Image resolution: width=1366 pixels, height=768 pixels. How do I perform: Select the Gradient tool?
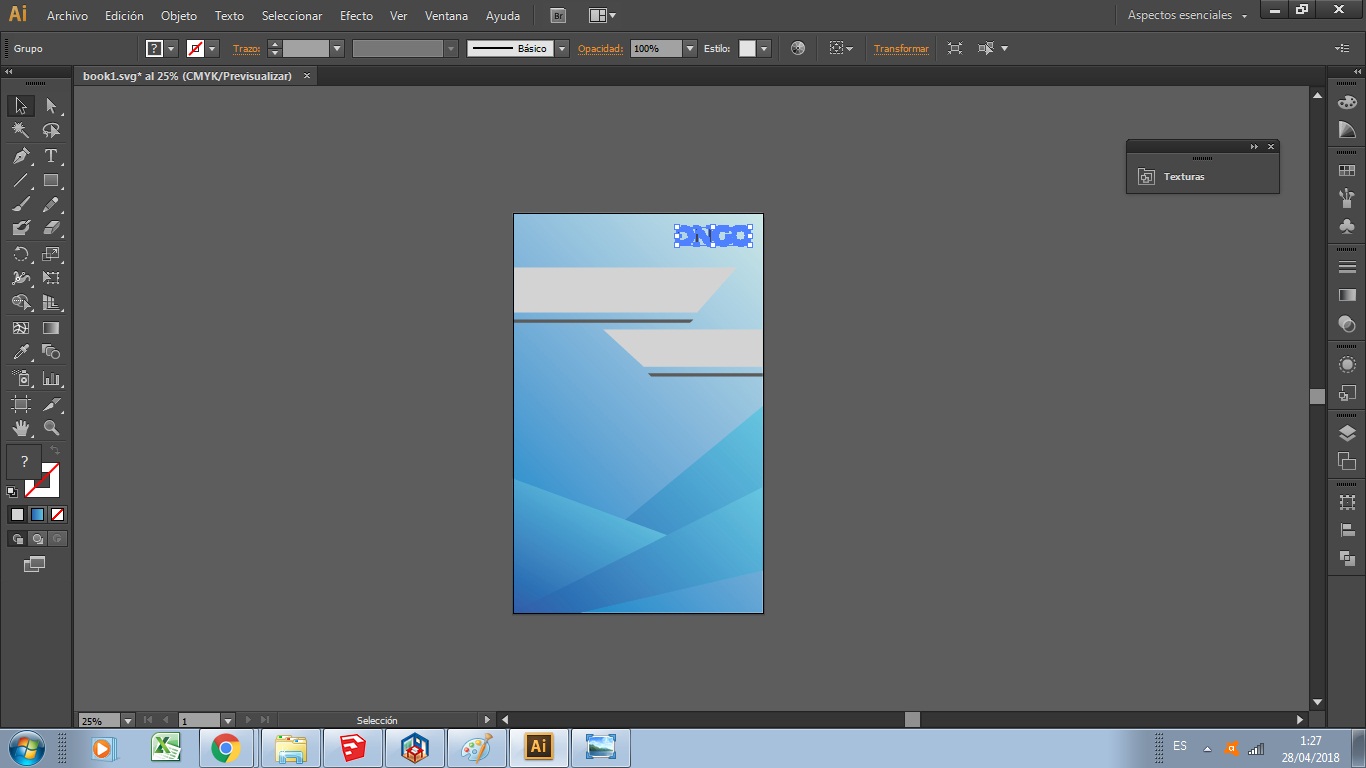[51, 327]
